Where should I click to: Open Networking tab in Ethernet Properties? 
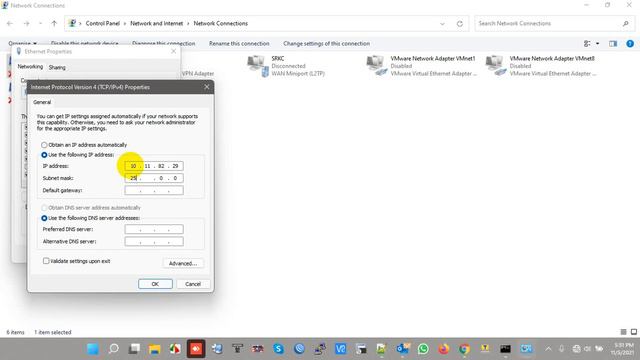pos(30,67)
